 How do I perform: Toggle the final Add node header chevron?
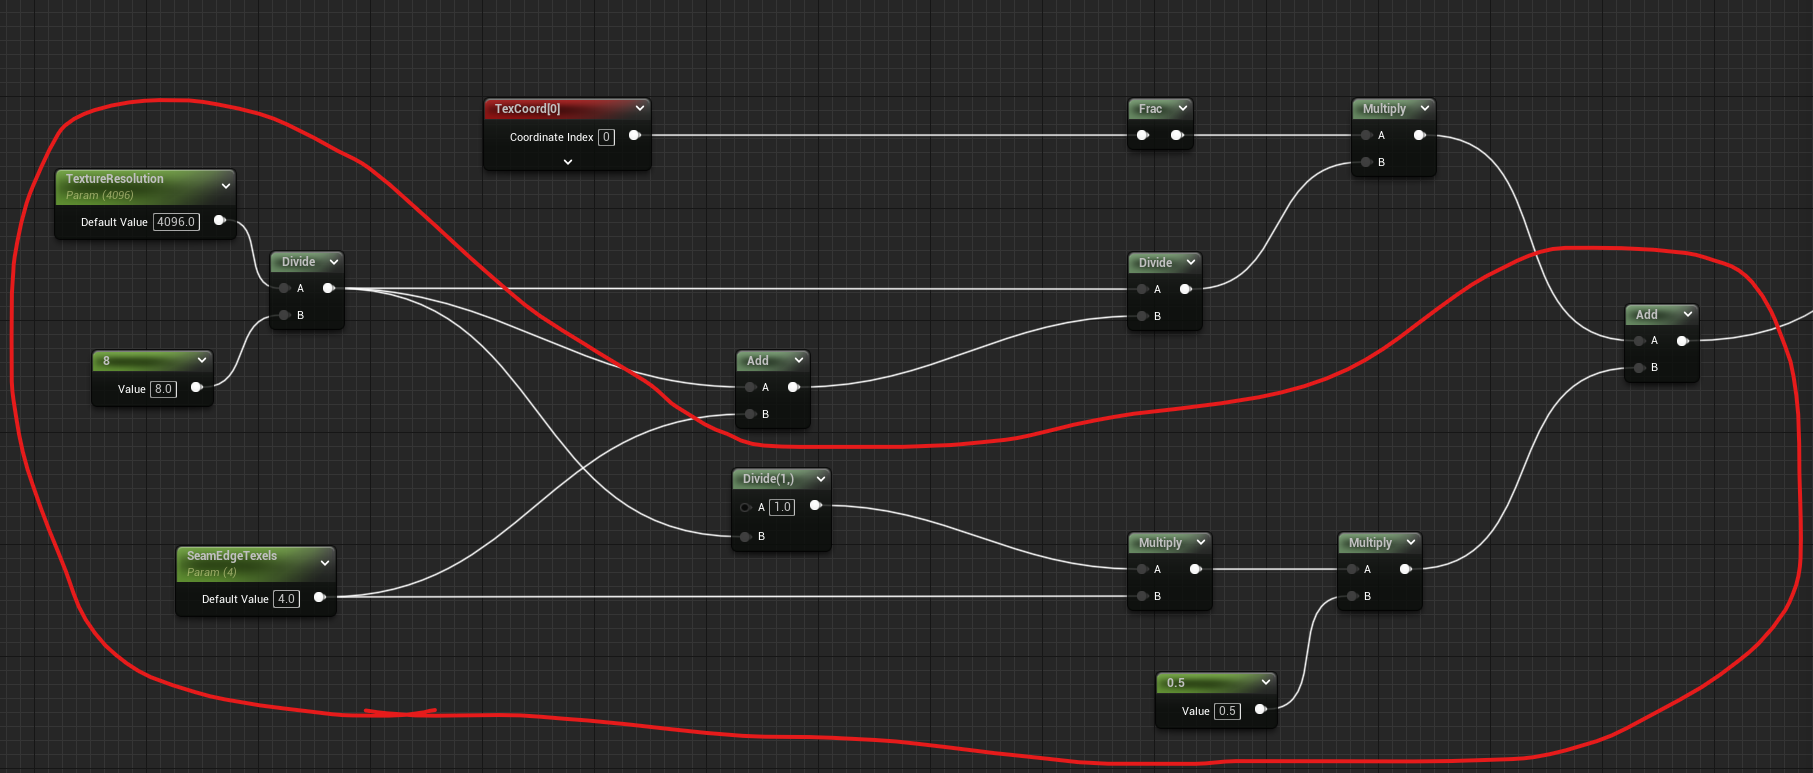click(1688, 314)
